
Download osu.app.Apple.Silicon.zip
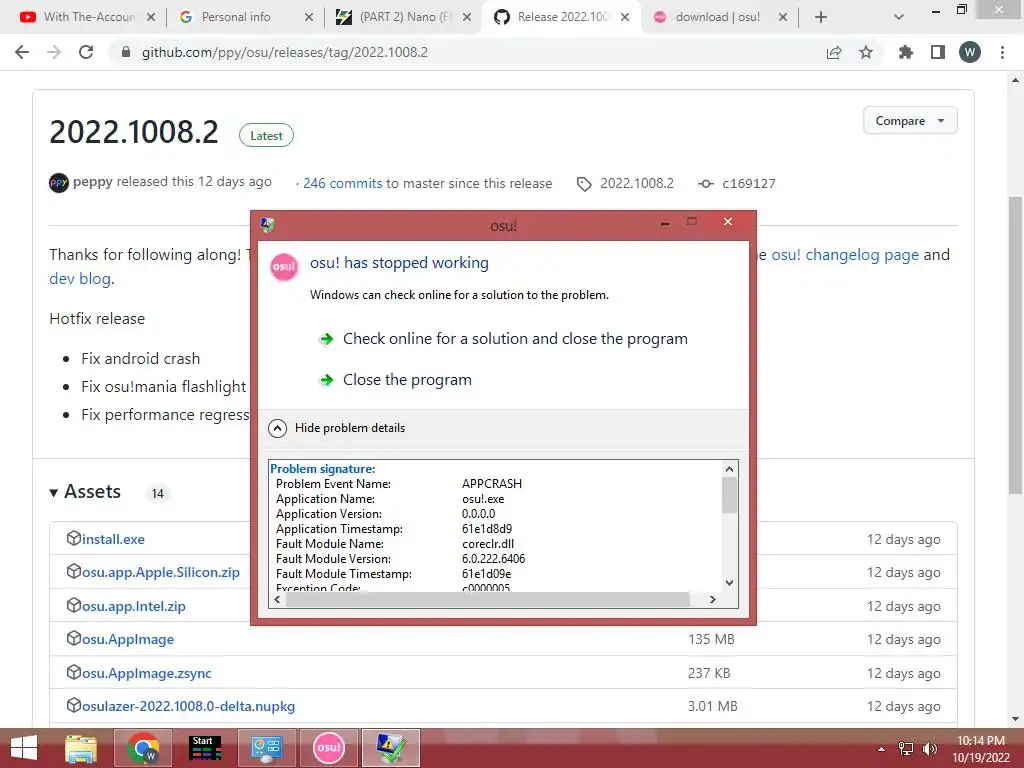161,572
